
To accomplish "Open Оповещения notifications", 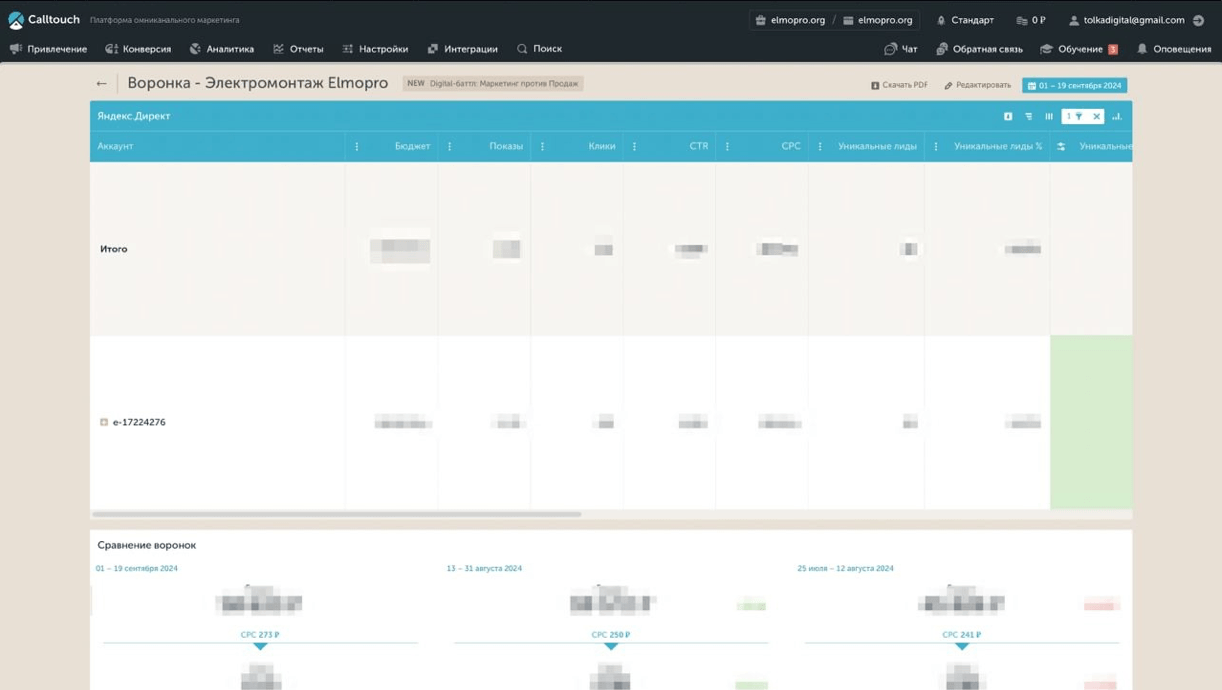I will [x=1174, y=49].
